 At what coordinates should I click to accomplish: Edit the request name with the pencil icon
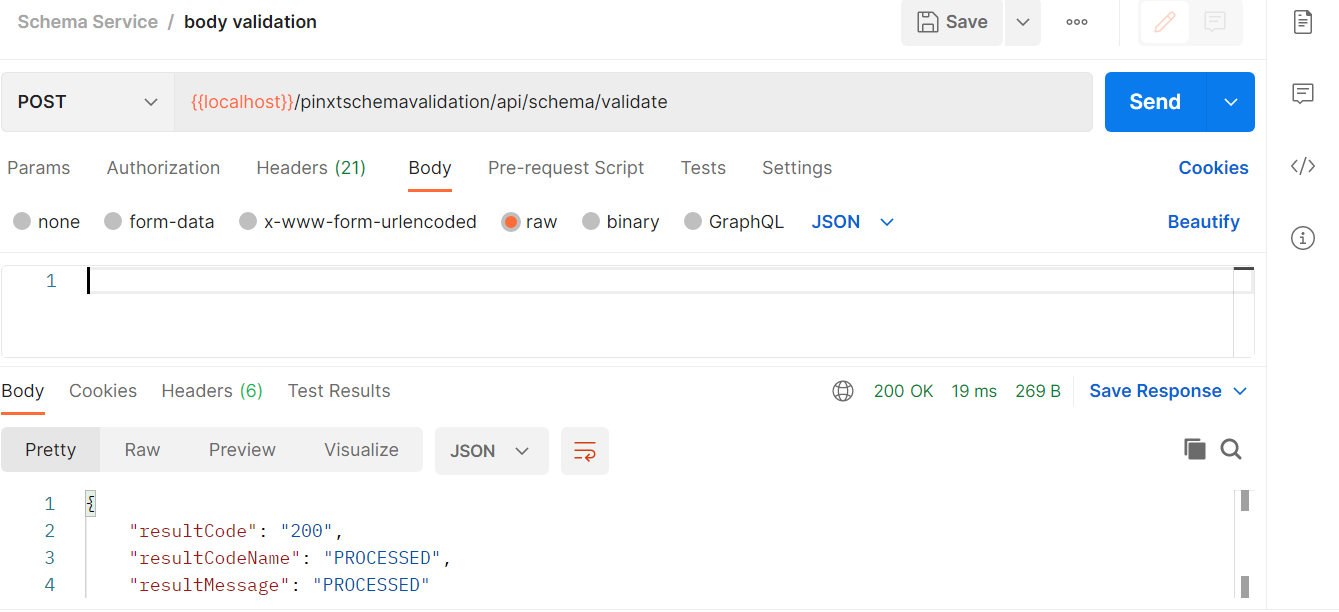point(1164,22)
